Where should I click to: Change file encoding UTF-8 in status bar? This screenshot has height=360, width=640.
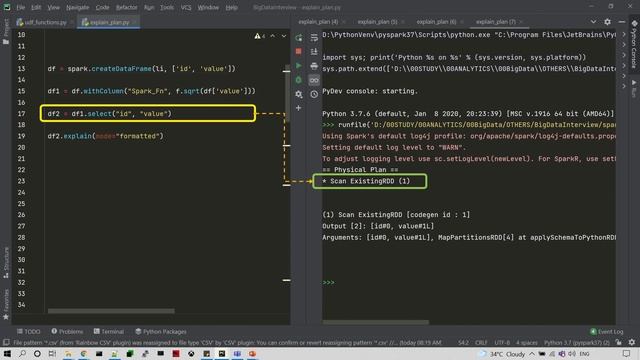pyautogui.click(x=502, y=342)
